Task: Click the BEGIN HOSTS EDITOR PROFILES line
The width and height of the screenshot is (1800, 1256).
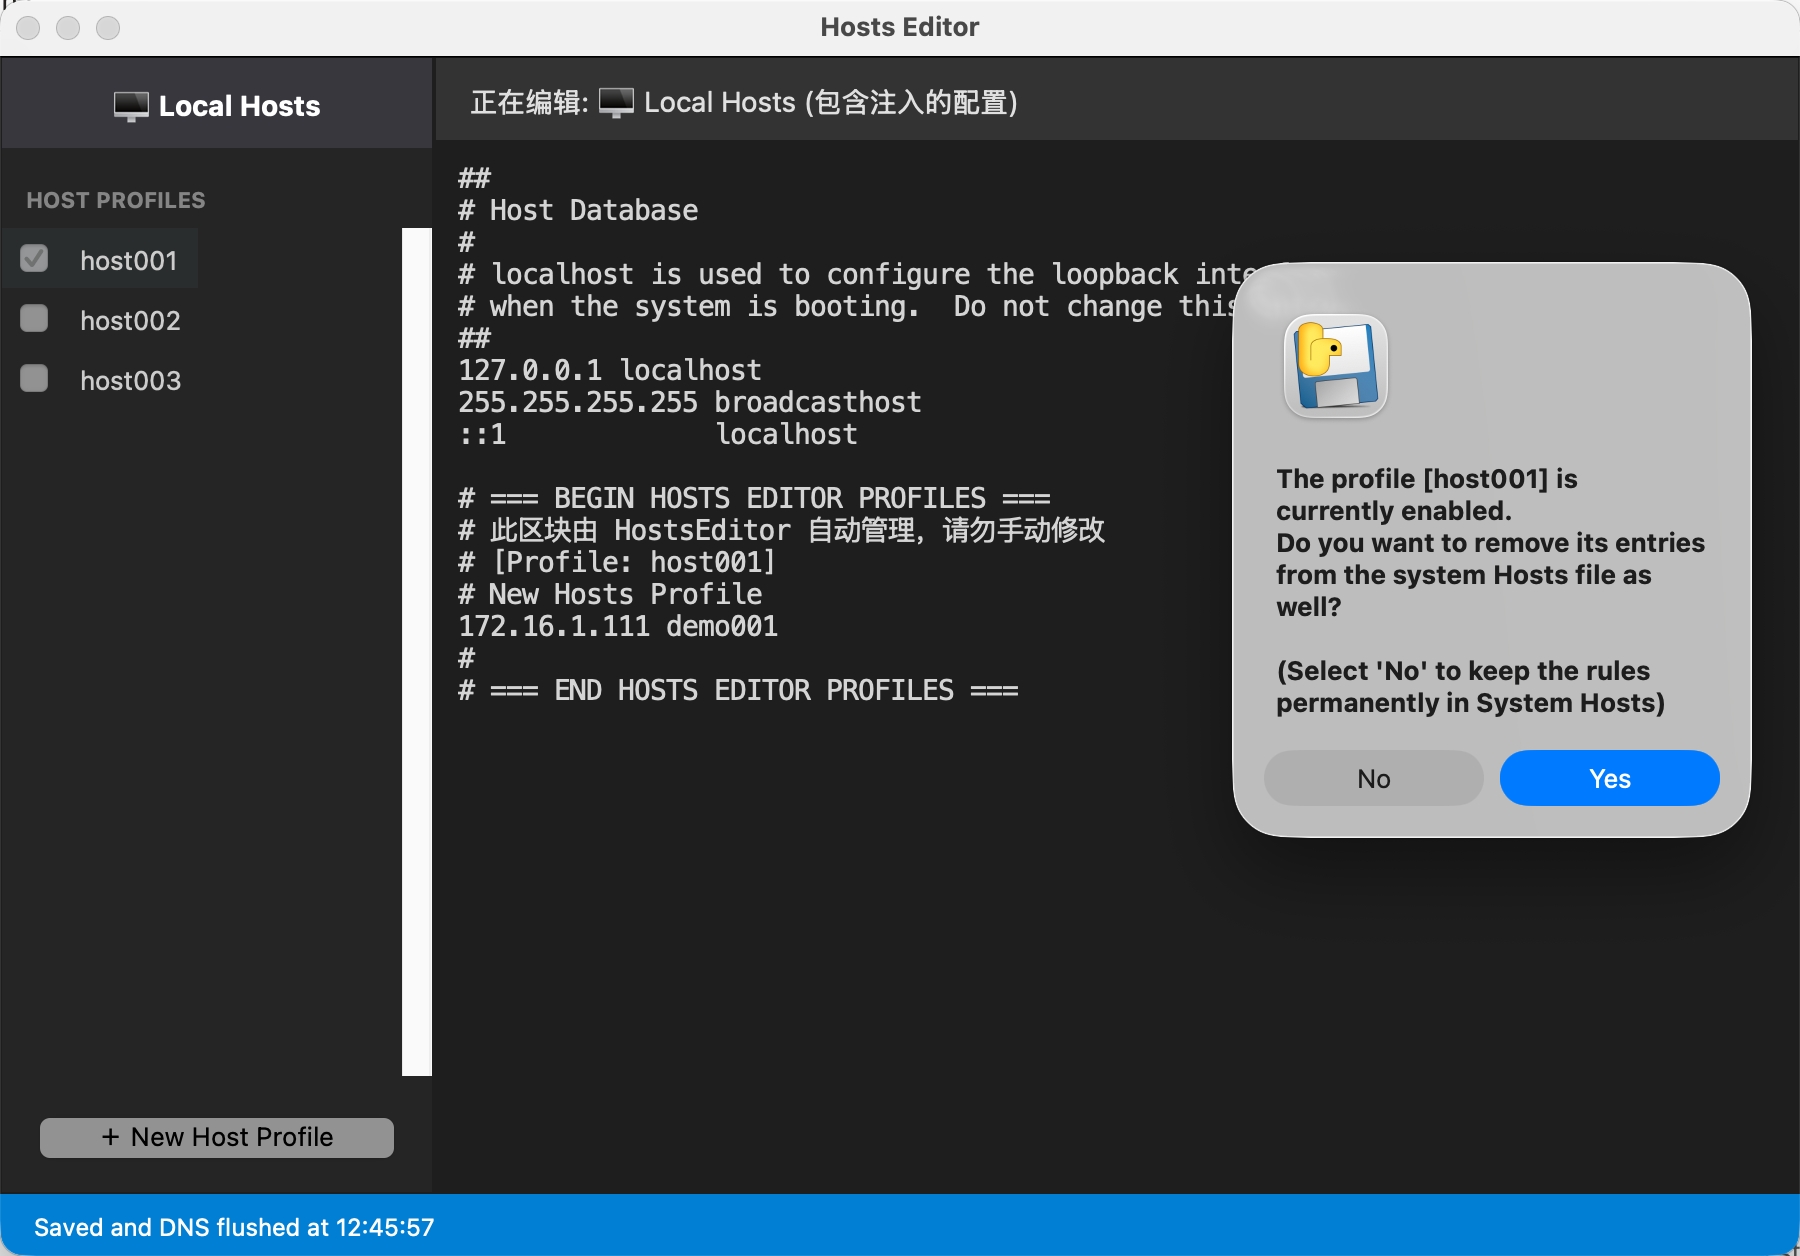Action: (x=754, y=498)
